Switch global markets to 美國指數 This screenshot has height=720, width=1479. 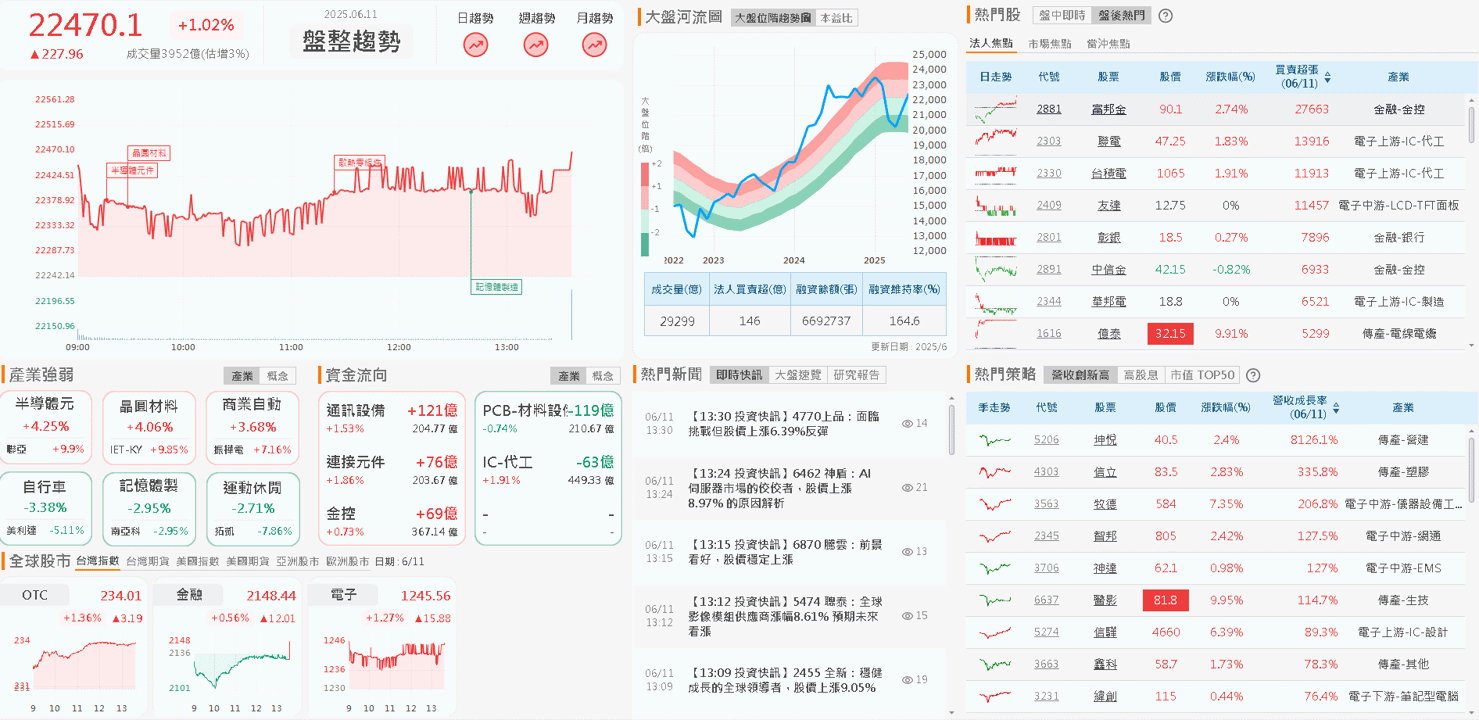click(197, 562)
